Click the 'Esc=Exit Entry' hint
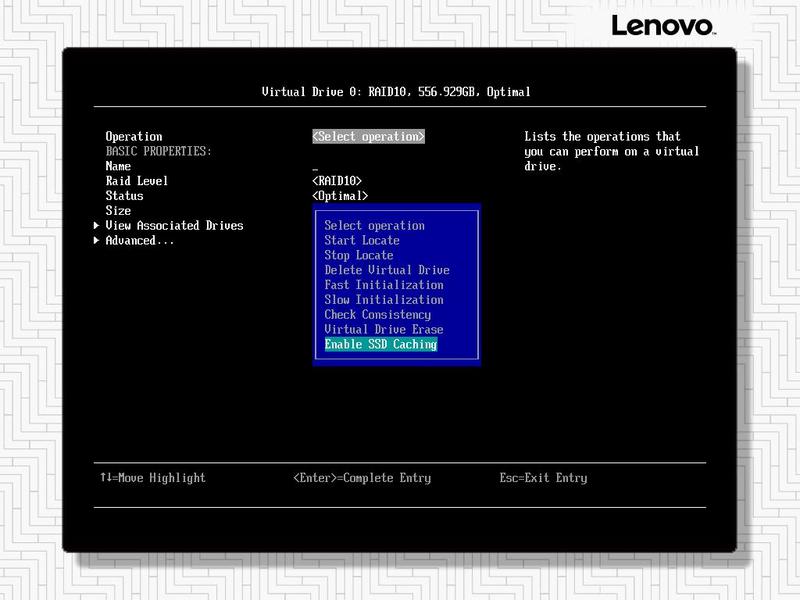This screenshot has width=800, height=600. [543, 478]
